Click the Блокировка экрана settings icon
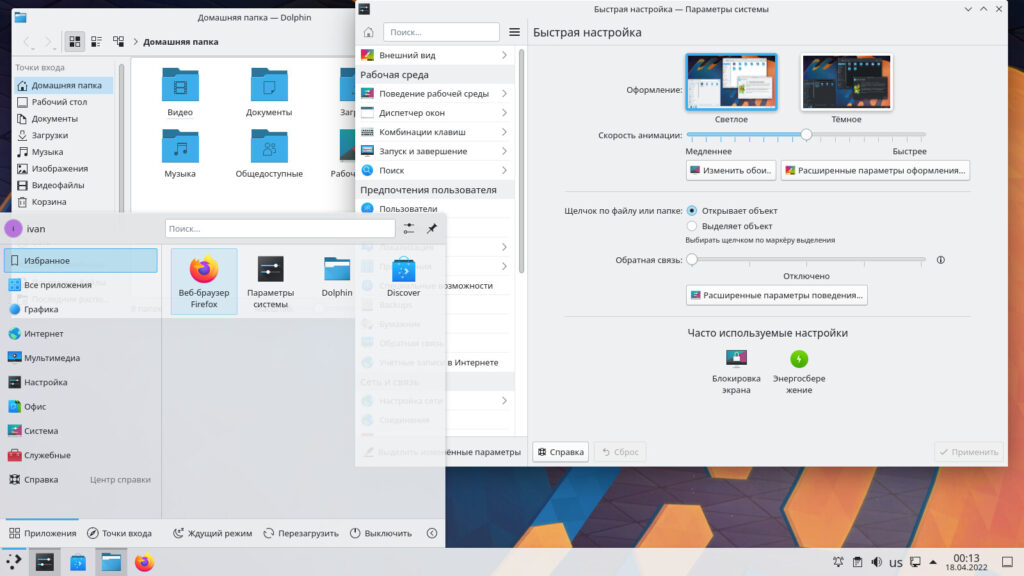 click(736, 359)
